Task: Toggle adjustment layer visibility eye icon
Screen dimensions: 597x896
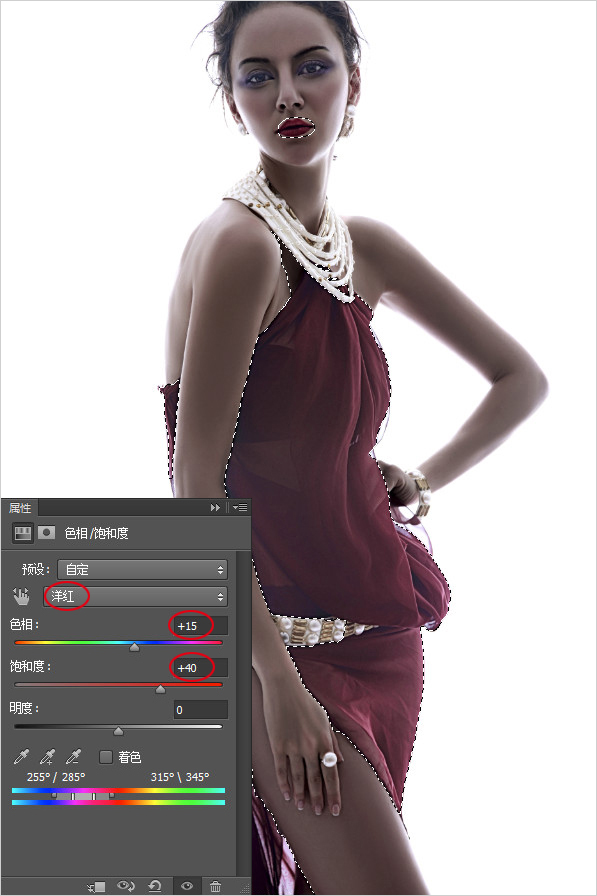Action: click(x=186, y=886)
